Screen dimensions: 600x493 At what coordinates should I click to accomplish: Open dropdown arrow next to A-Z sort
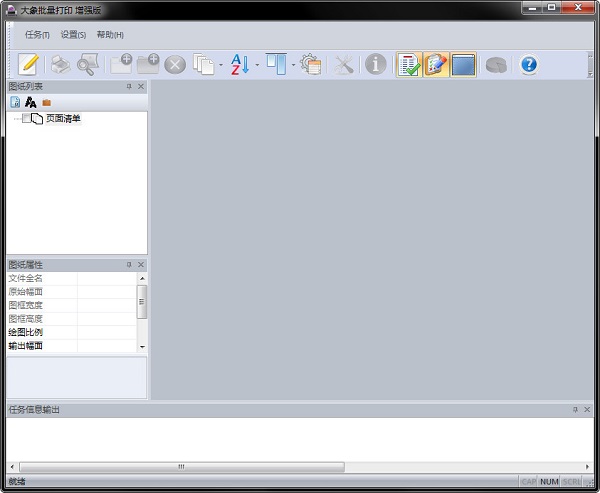click(257, 66)
